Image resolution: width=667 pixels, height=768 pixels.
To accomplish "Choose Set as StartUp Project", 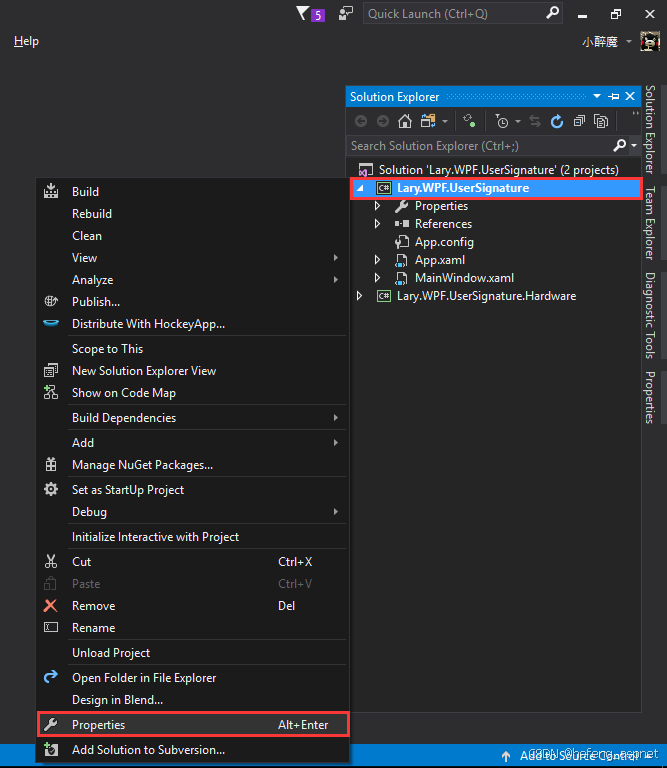I will (x=192, y=490).
